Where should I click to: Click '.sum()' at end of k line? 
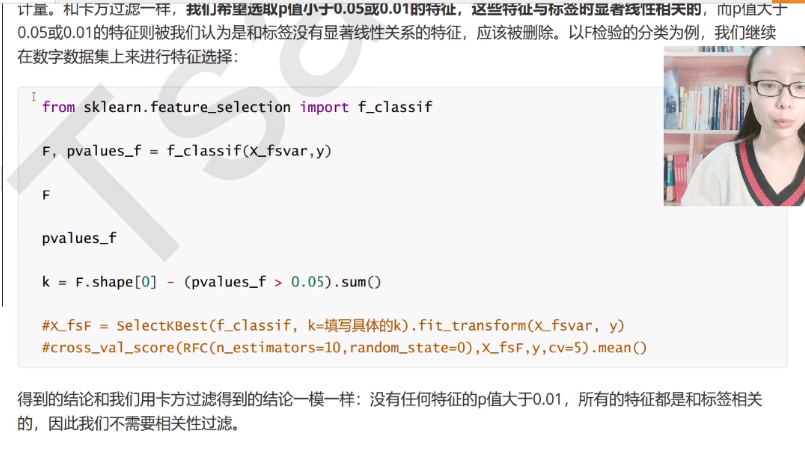[357, 282]
